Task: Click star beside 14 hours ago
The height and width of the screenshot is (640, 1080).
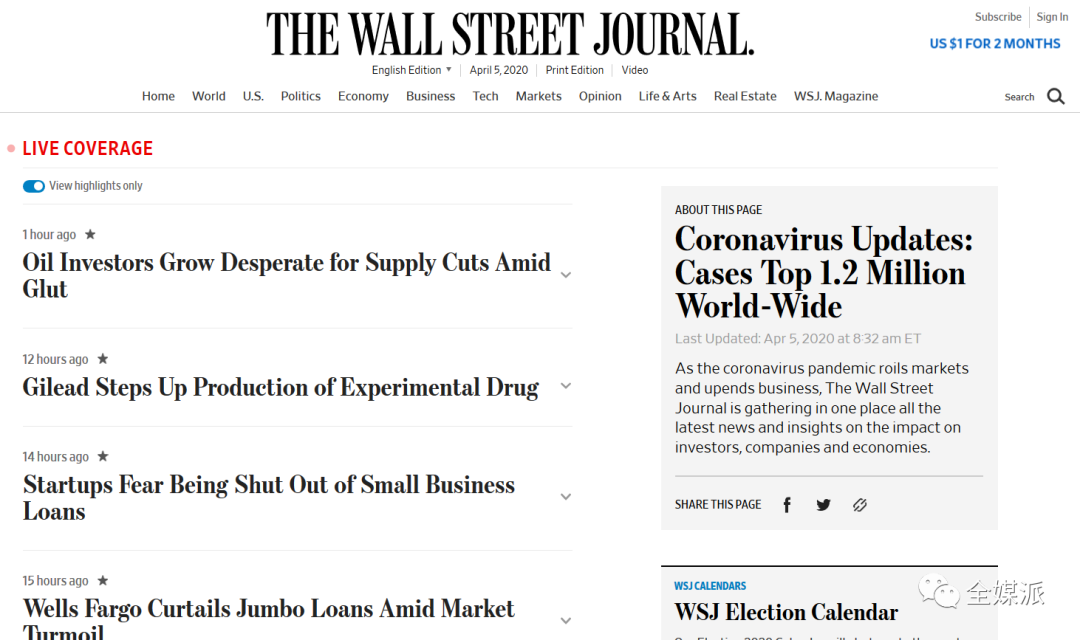Action: click(x=103, y=456)
